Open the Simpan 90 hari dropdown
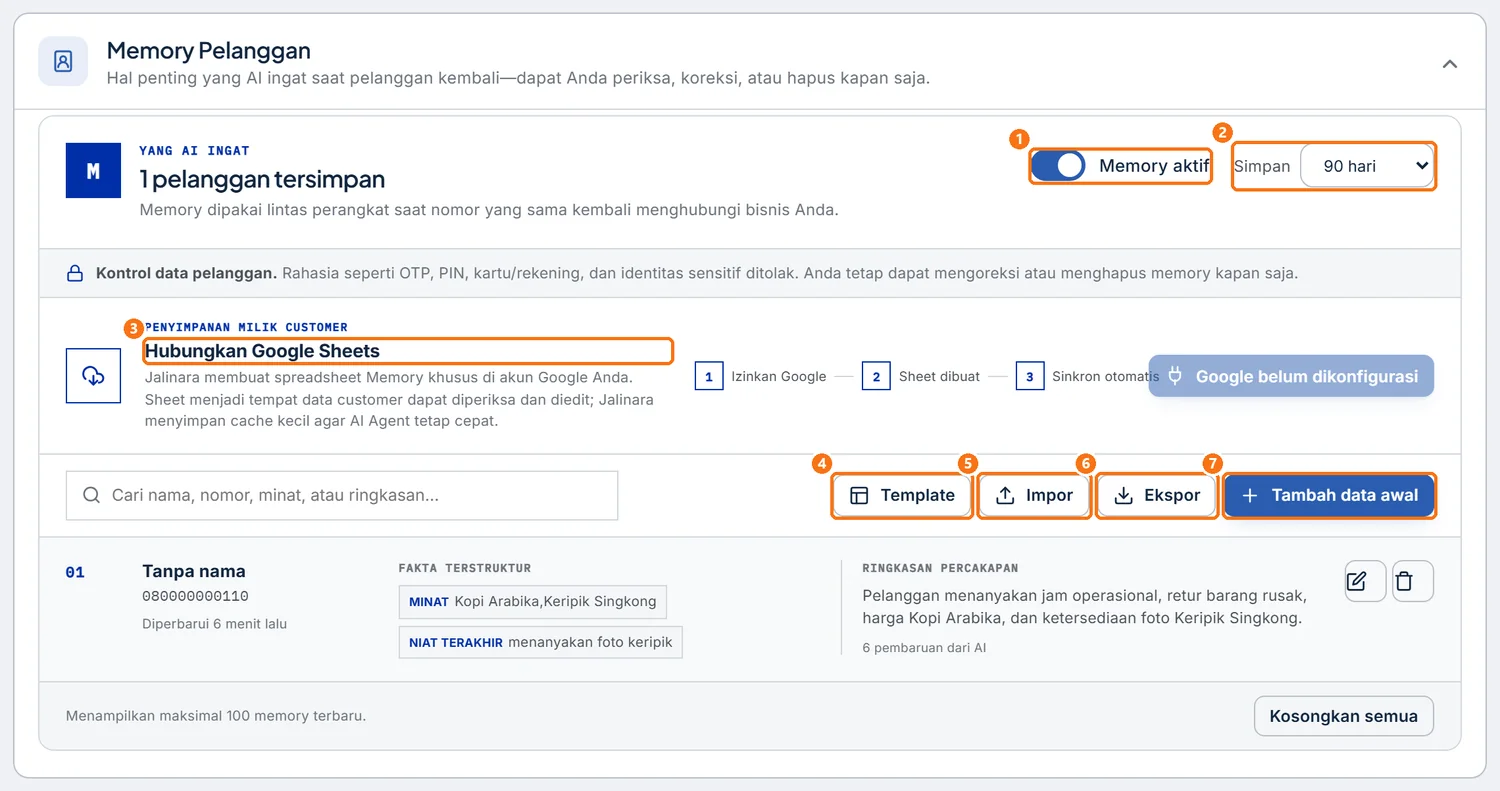 pos(1366,166)
